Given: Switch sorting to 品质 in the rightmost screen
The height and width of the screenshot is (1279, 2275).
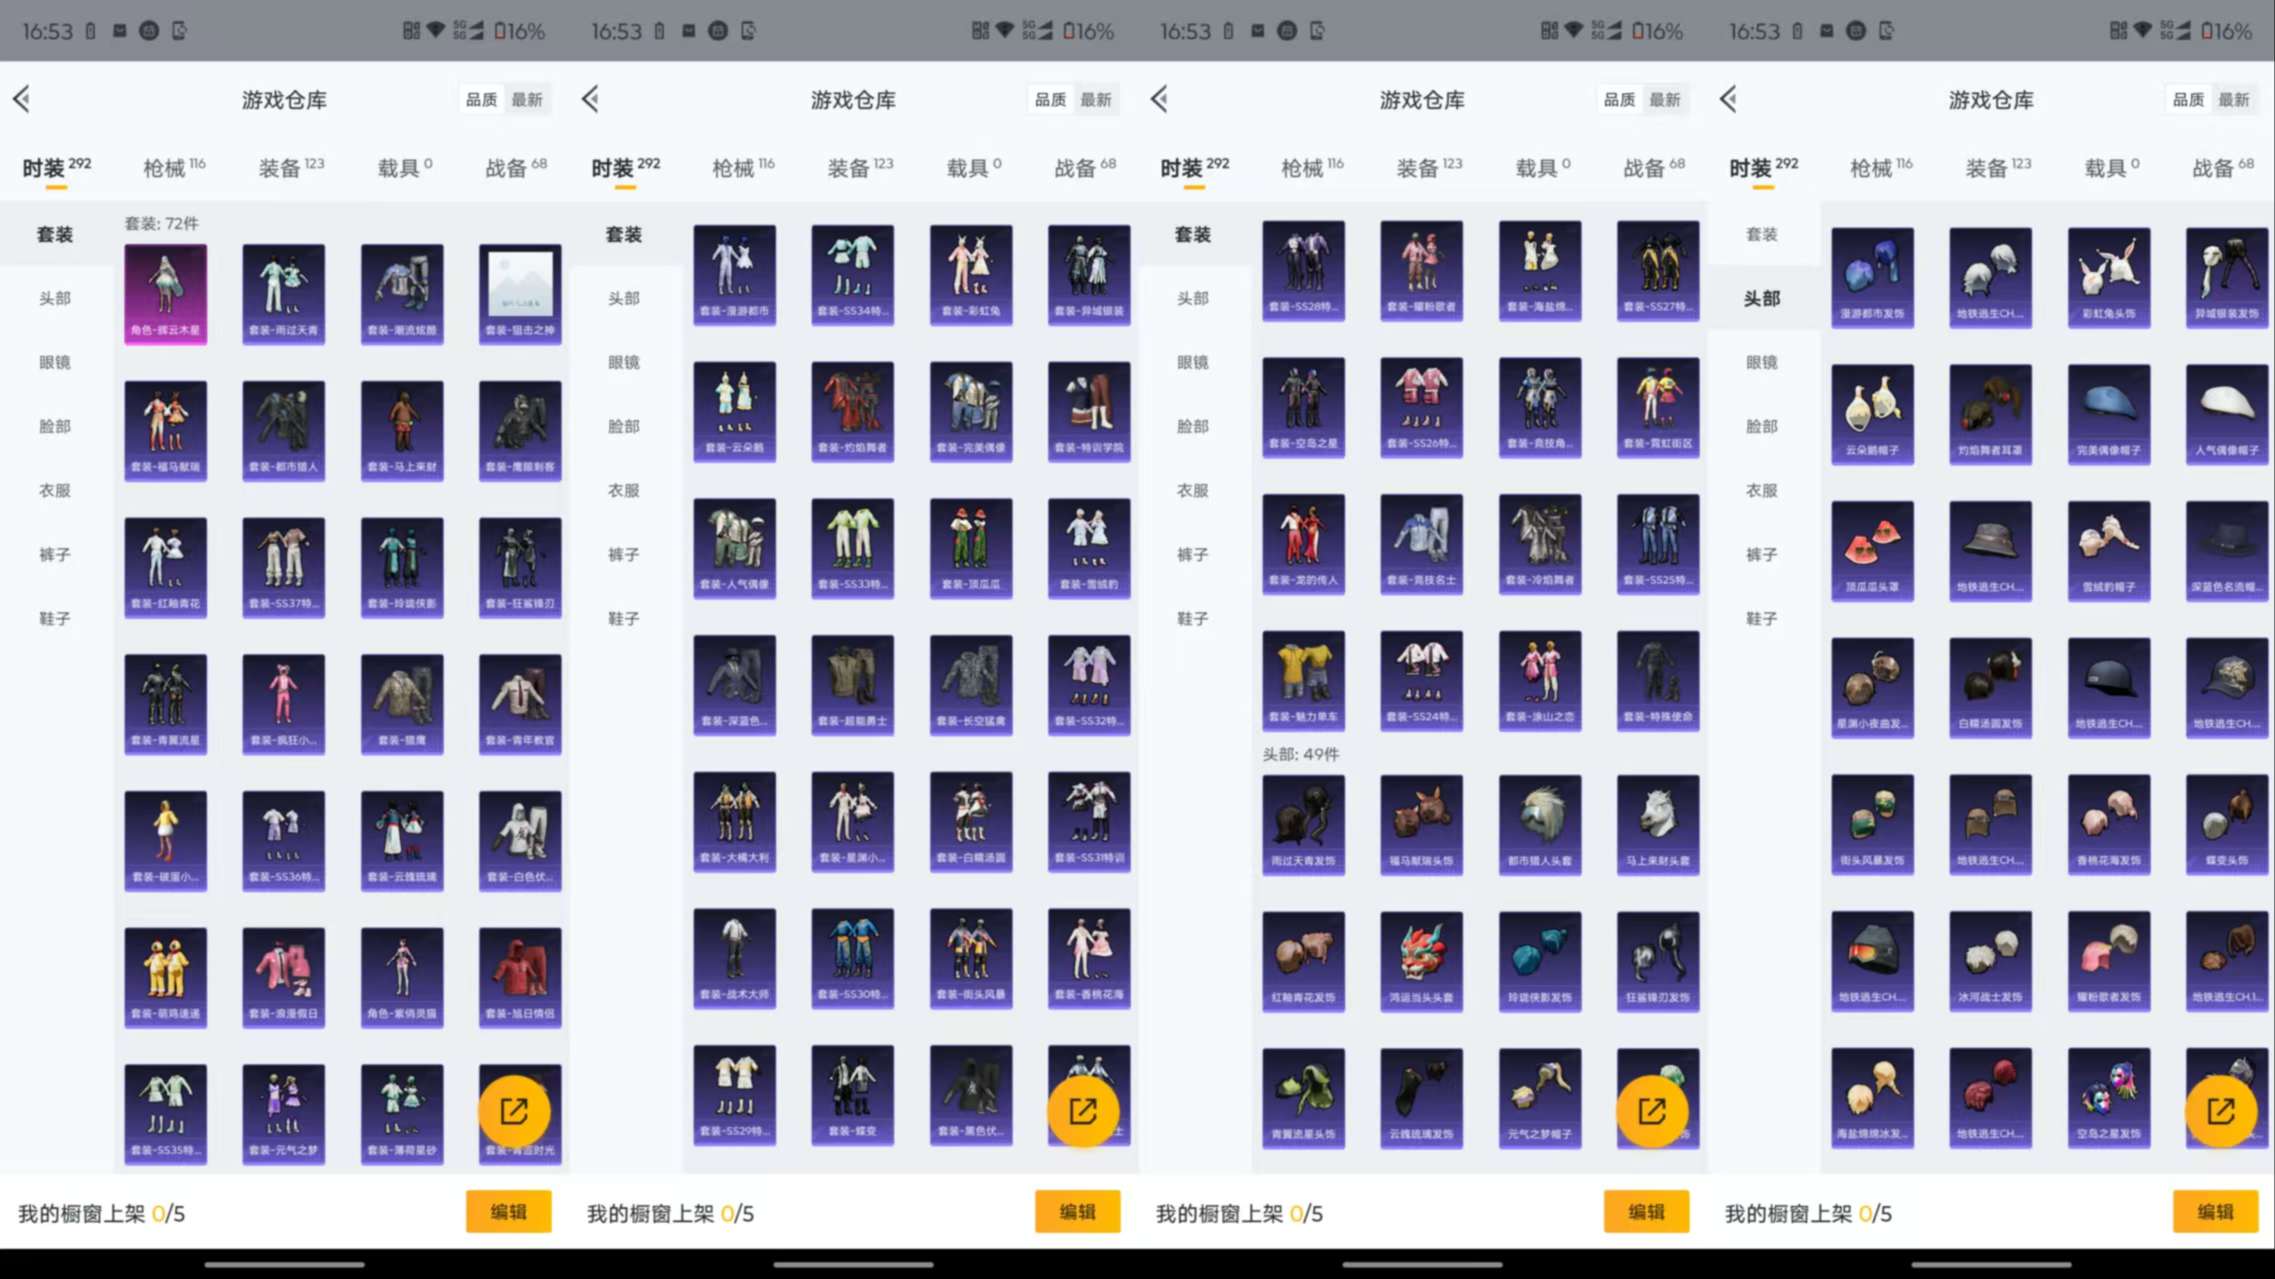Looking at the screenshot, I should point(2188,100).
